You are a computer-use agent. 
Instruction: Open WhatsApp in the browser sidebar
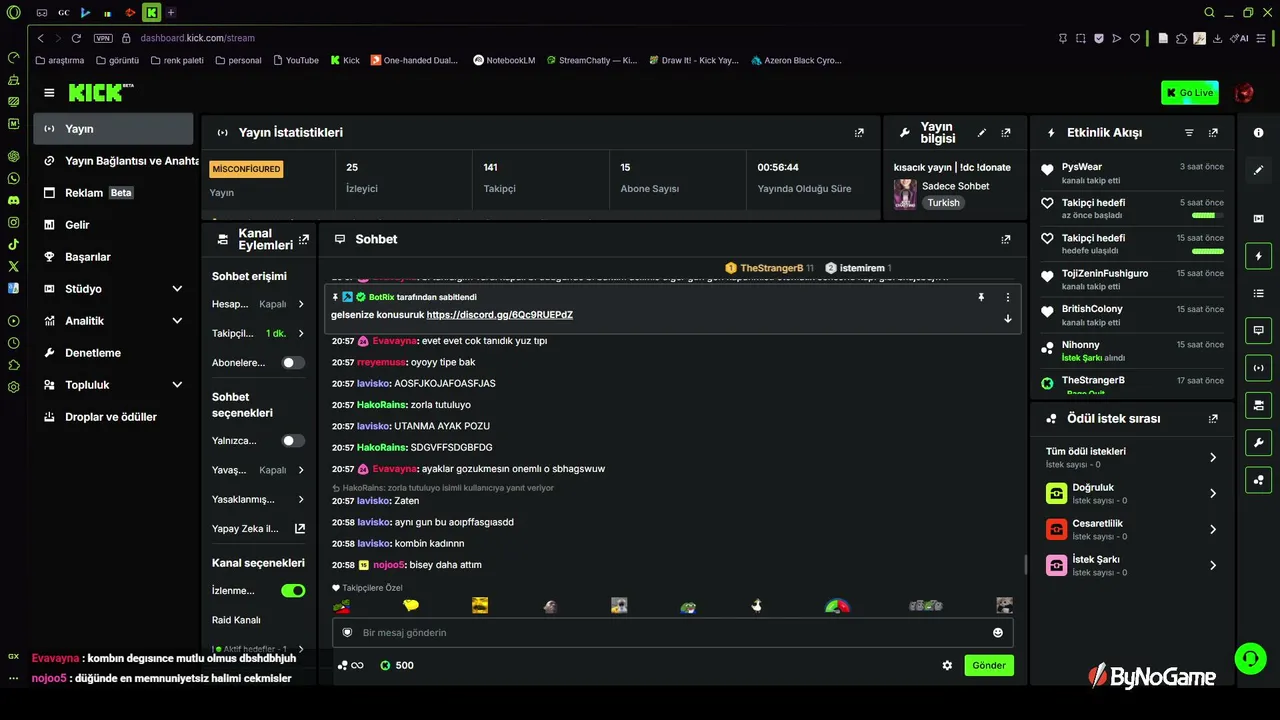tap(14, 178)
